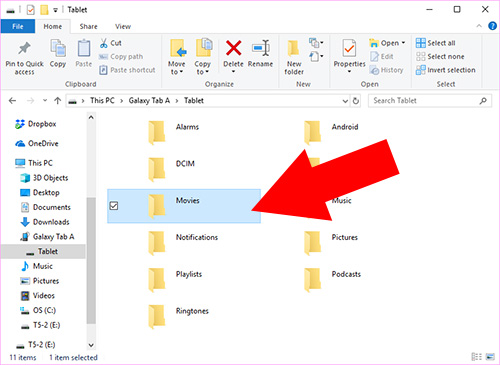The height and width of the screenshot is (365, 500).
Task: Select OneDrive in navigation pane
Action: tap(37, 143)
